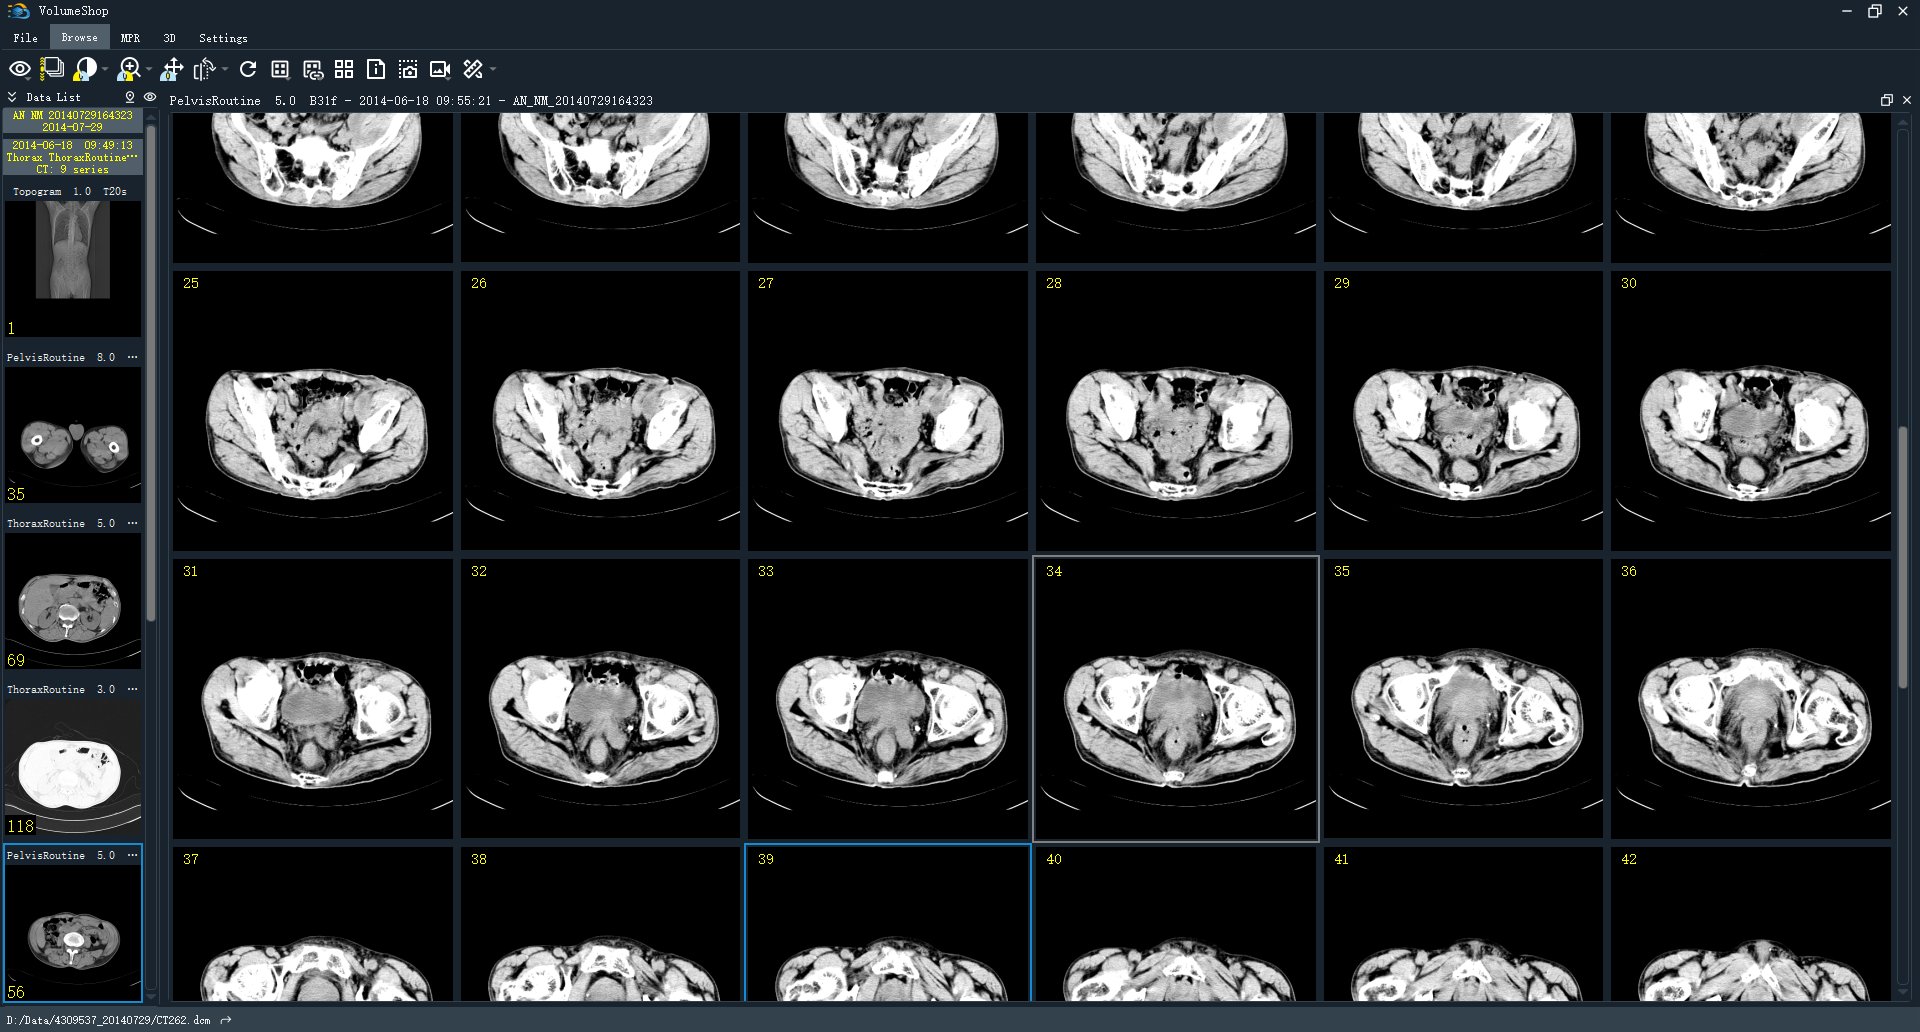Open the tile layout grid tool
The image size is (1920, 1032).
click(x=280, y=69)
